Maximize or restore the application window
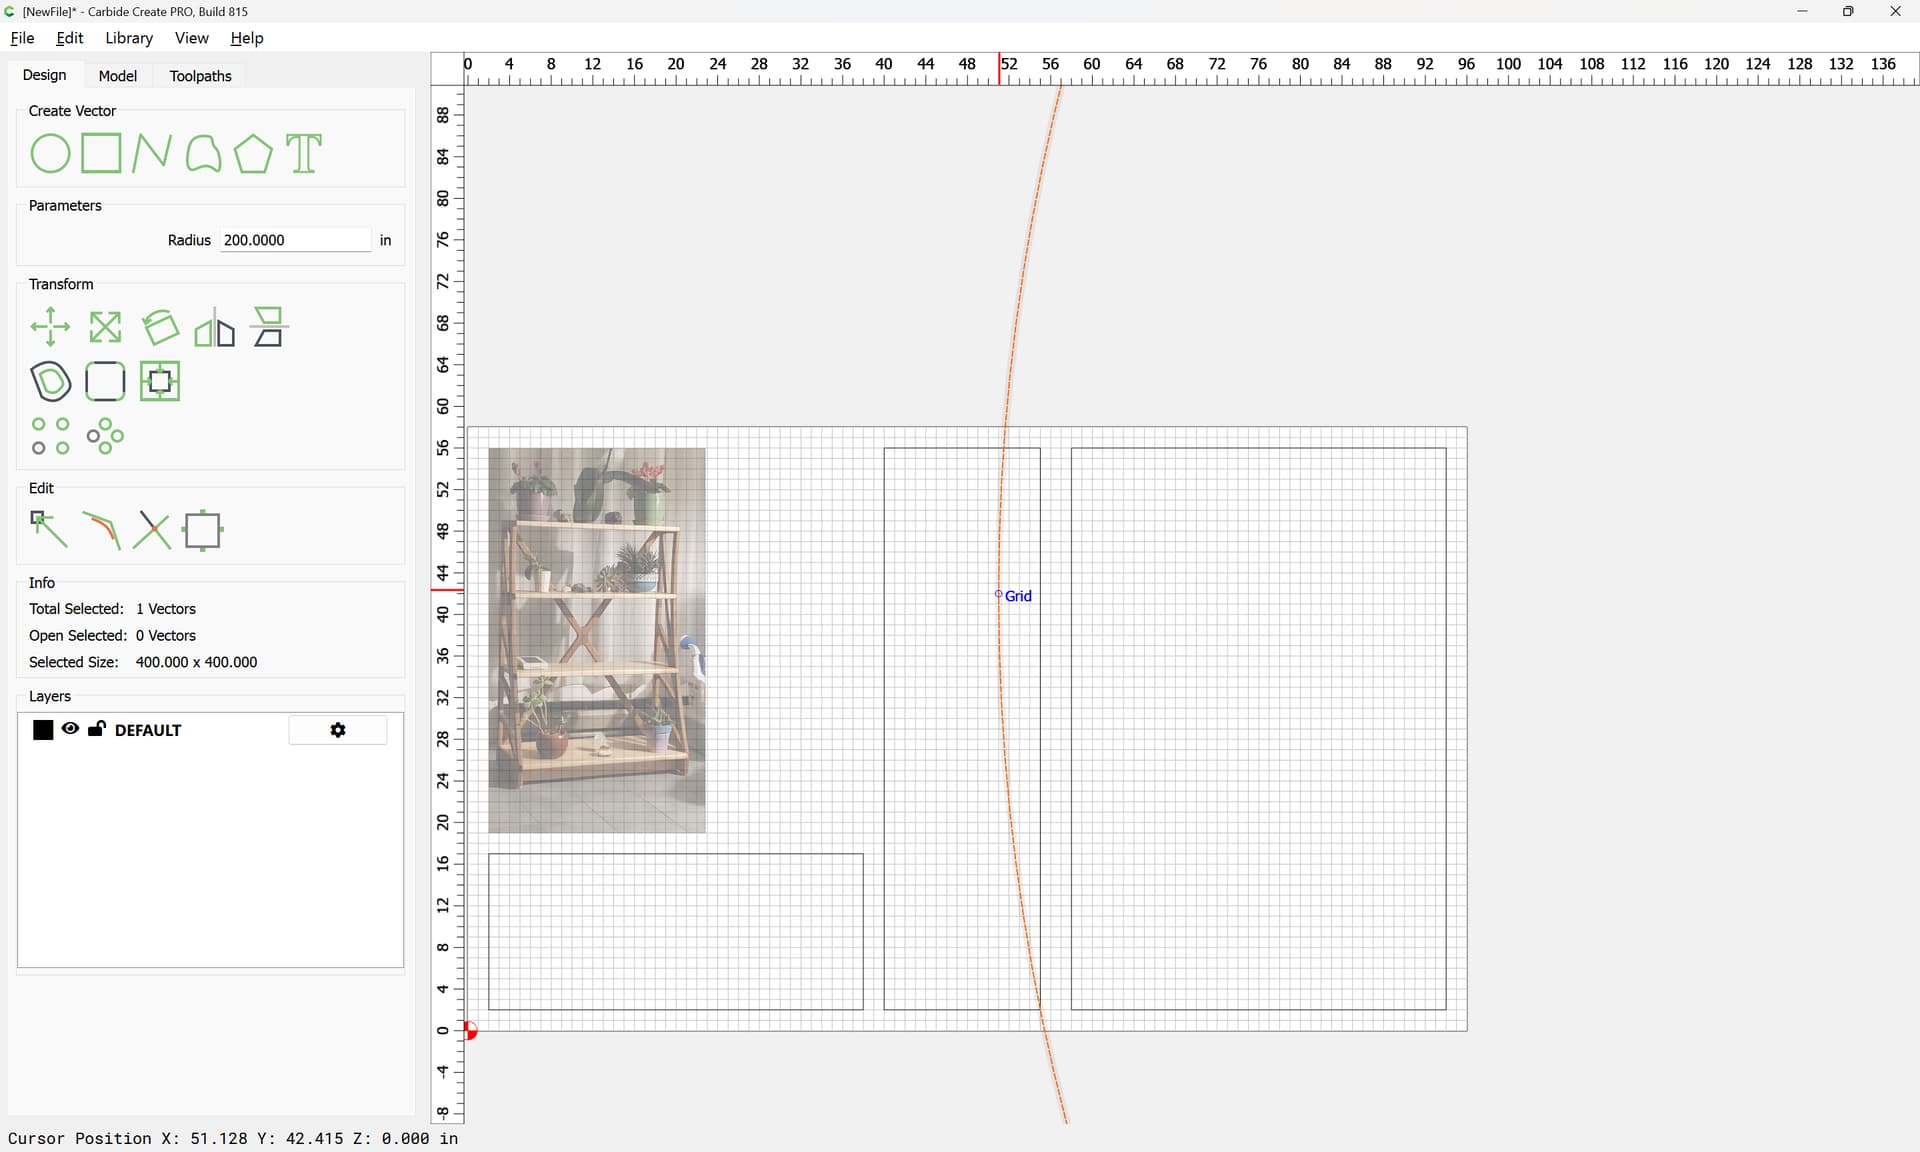Viewport: 1920px width, 1152px height. pyautogui.click(x=1848, y=11)
